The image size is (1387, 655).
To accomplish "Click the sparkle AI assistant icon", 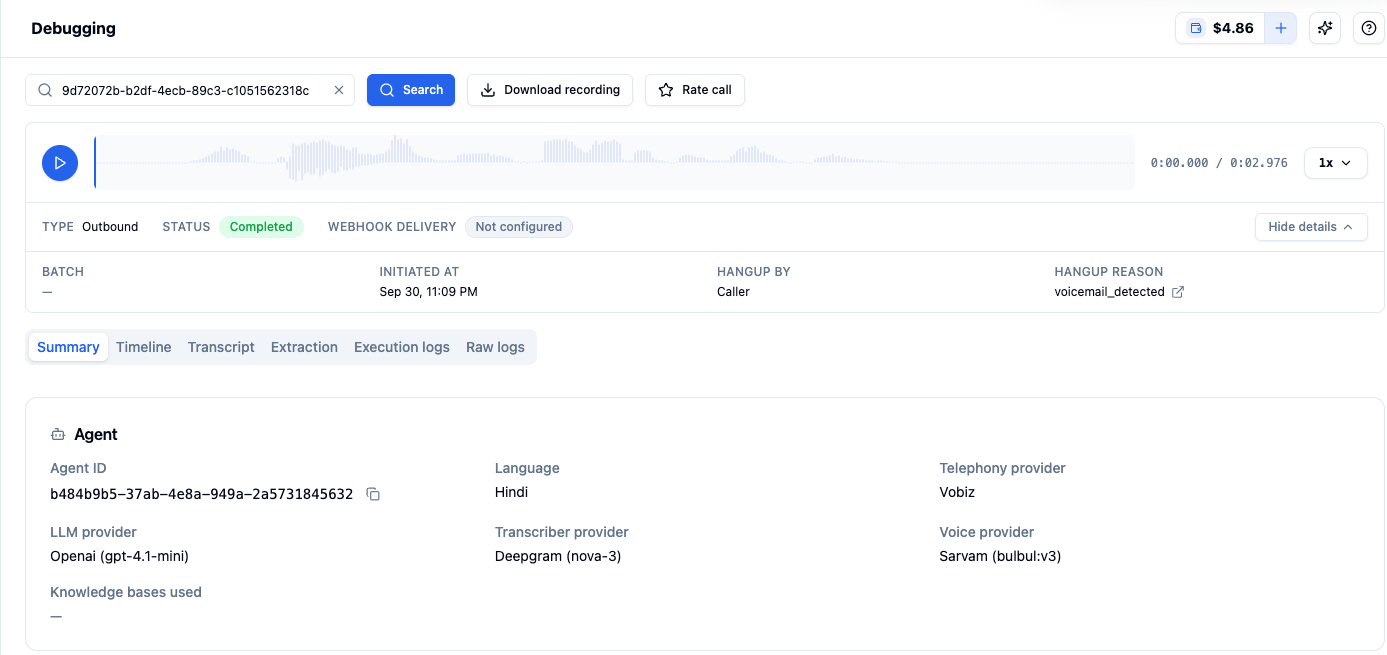I will (x=1325, y=28).
